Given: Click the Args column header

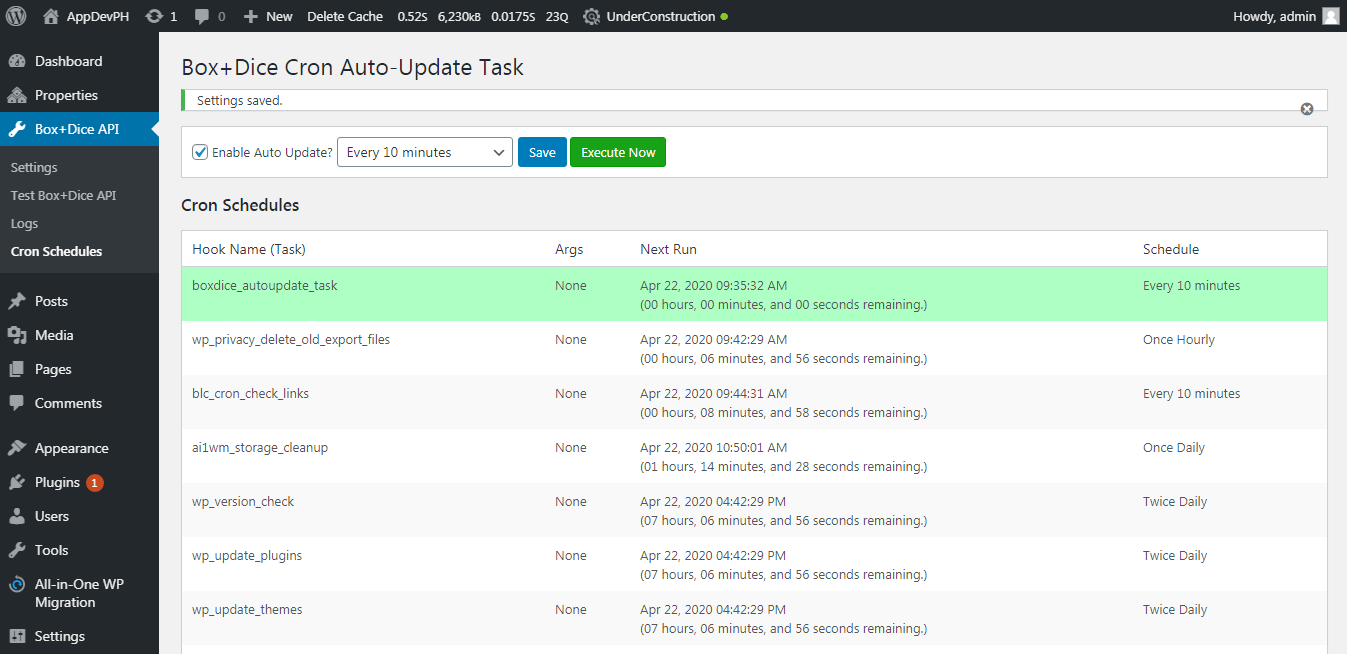Looking at the screenshot, I should tap(569, 249).
